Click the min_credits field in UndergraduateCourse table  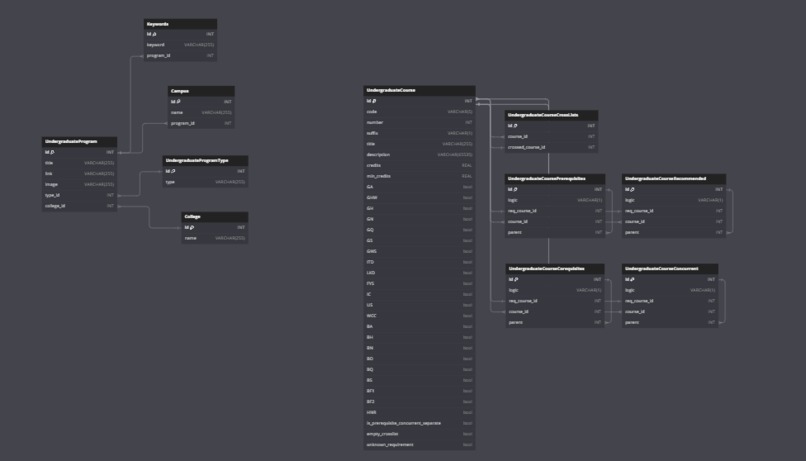(419, 176)
